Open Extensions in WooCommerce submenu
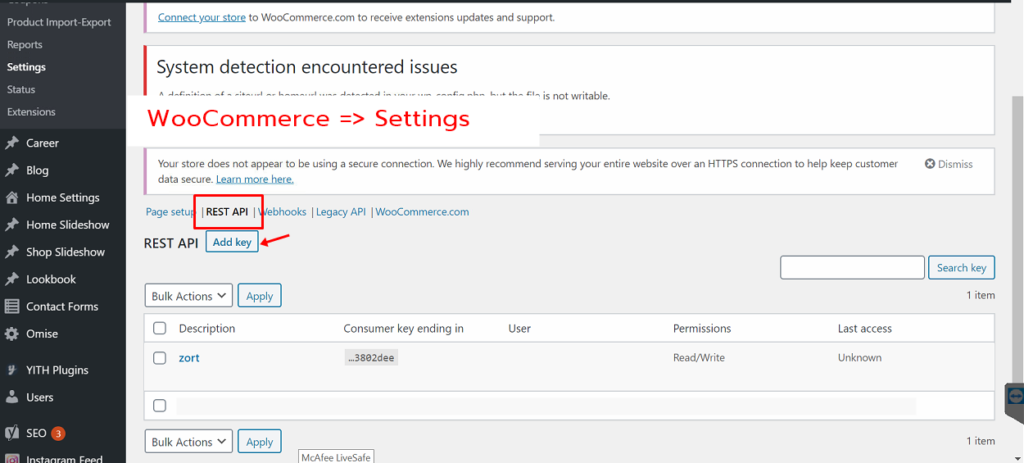This screenshot has height=463, width=1024. pos(31,112)
